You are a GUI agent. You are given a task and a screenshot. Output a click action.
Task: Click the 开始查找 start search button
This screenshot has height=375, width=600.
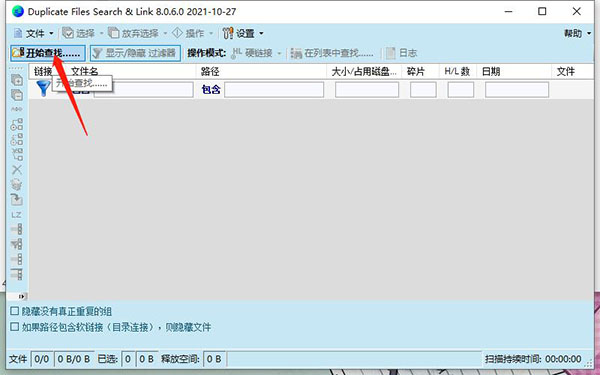pos(48,53)
